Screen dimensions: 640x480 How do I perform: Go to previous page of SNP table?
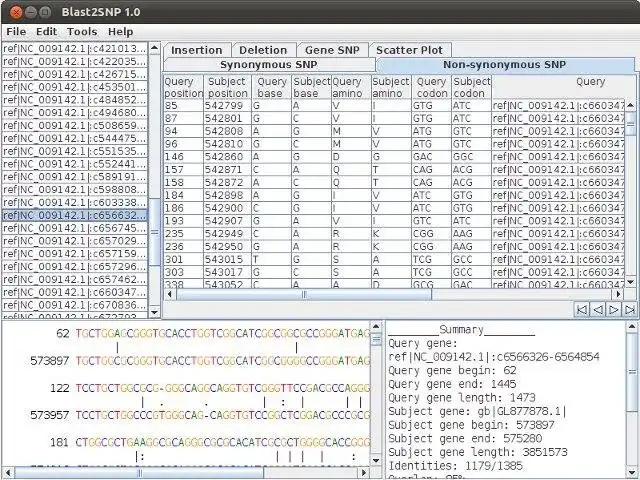pyautogui.click(x=598, y=310)
